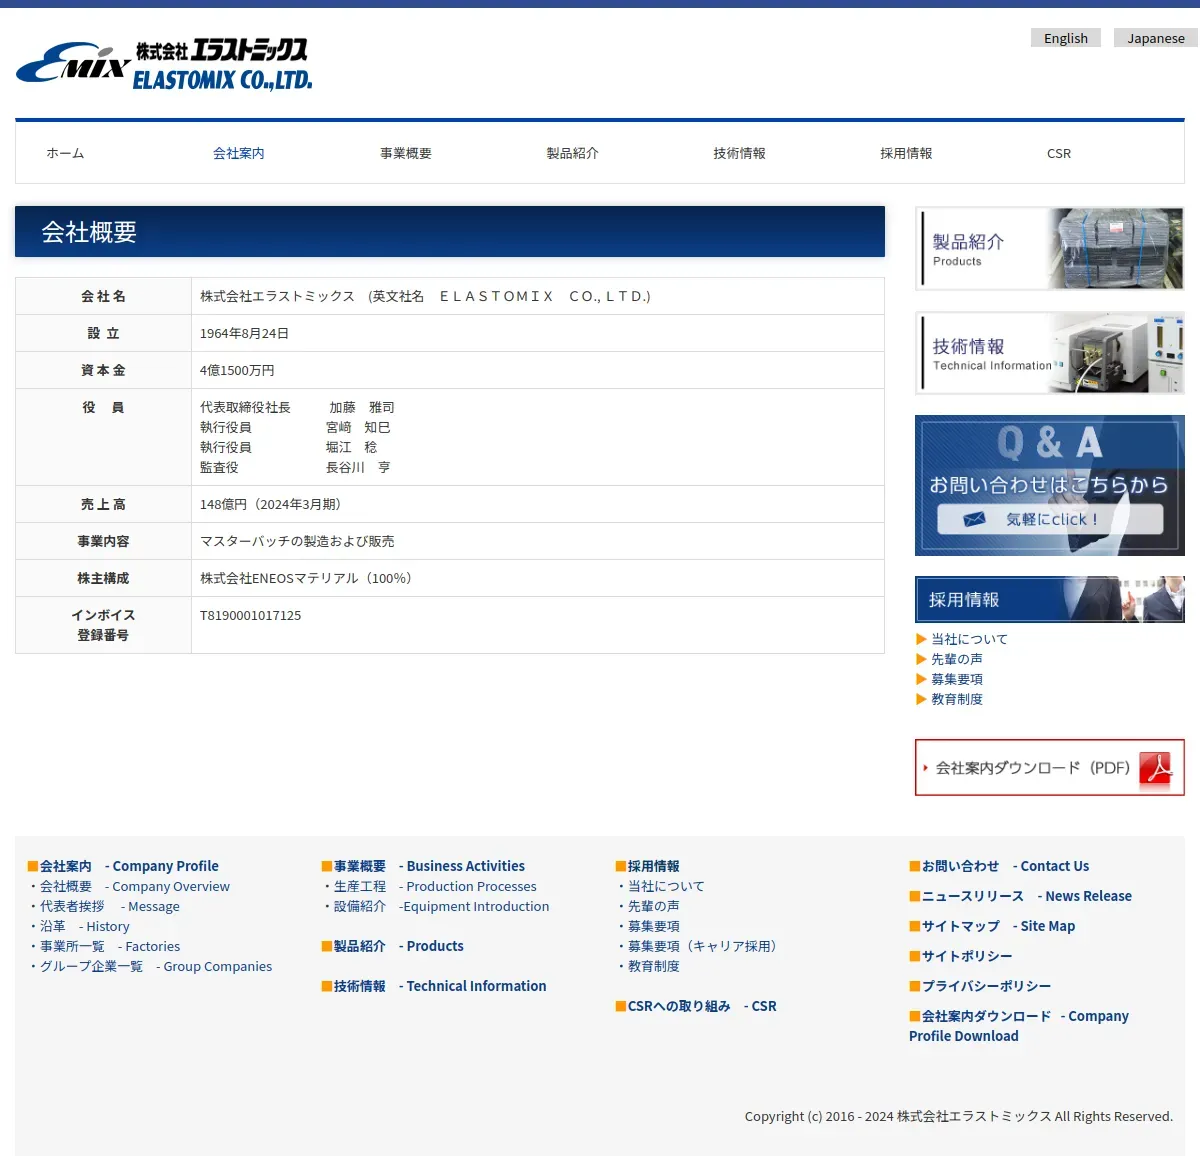Image resolution: width=1200 pixels, height=1156 pixels.
Task: Click the envelope icon in the Q&A banner
Action: click(x=974, y=519)
